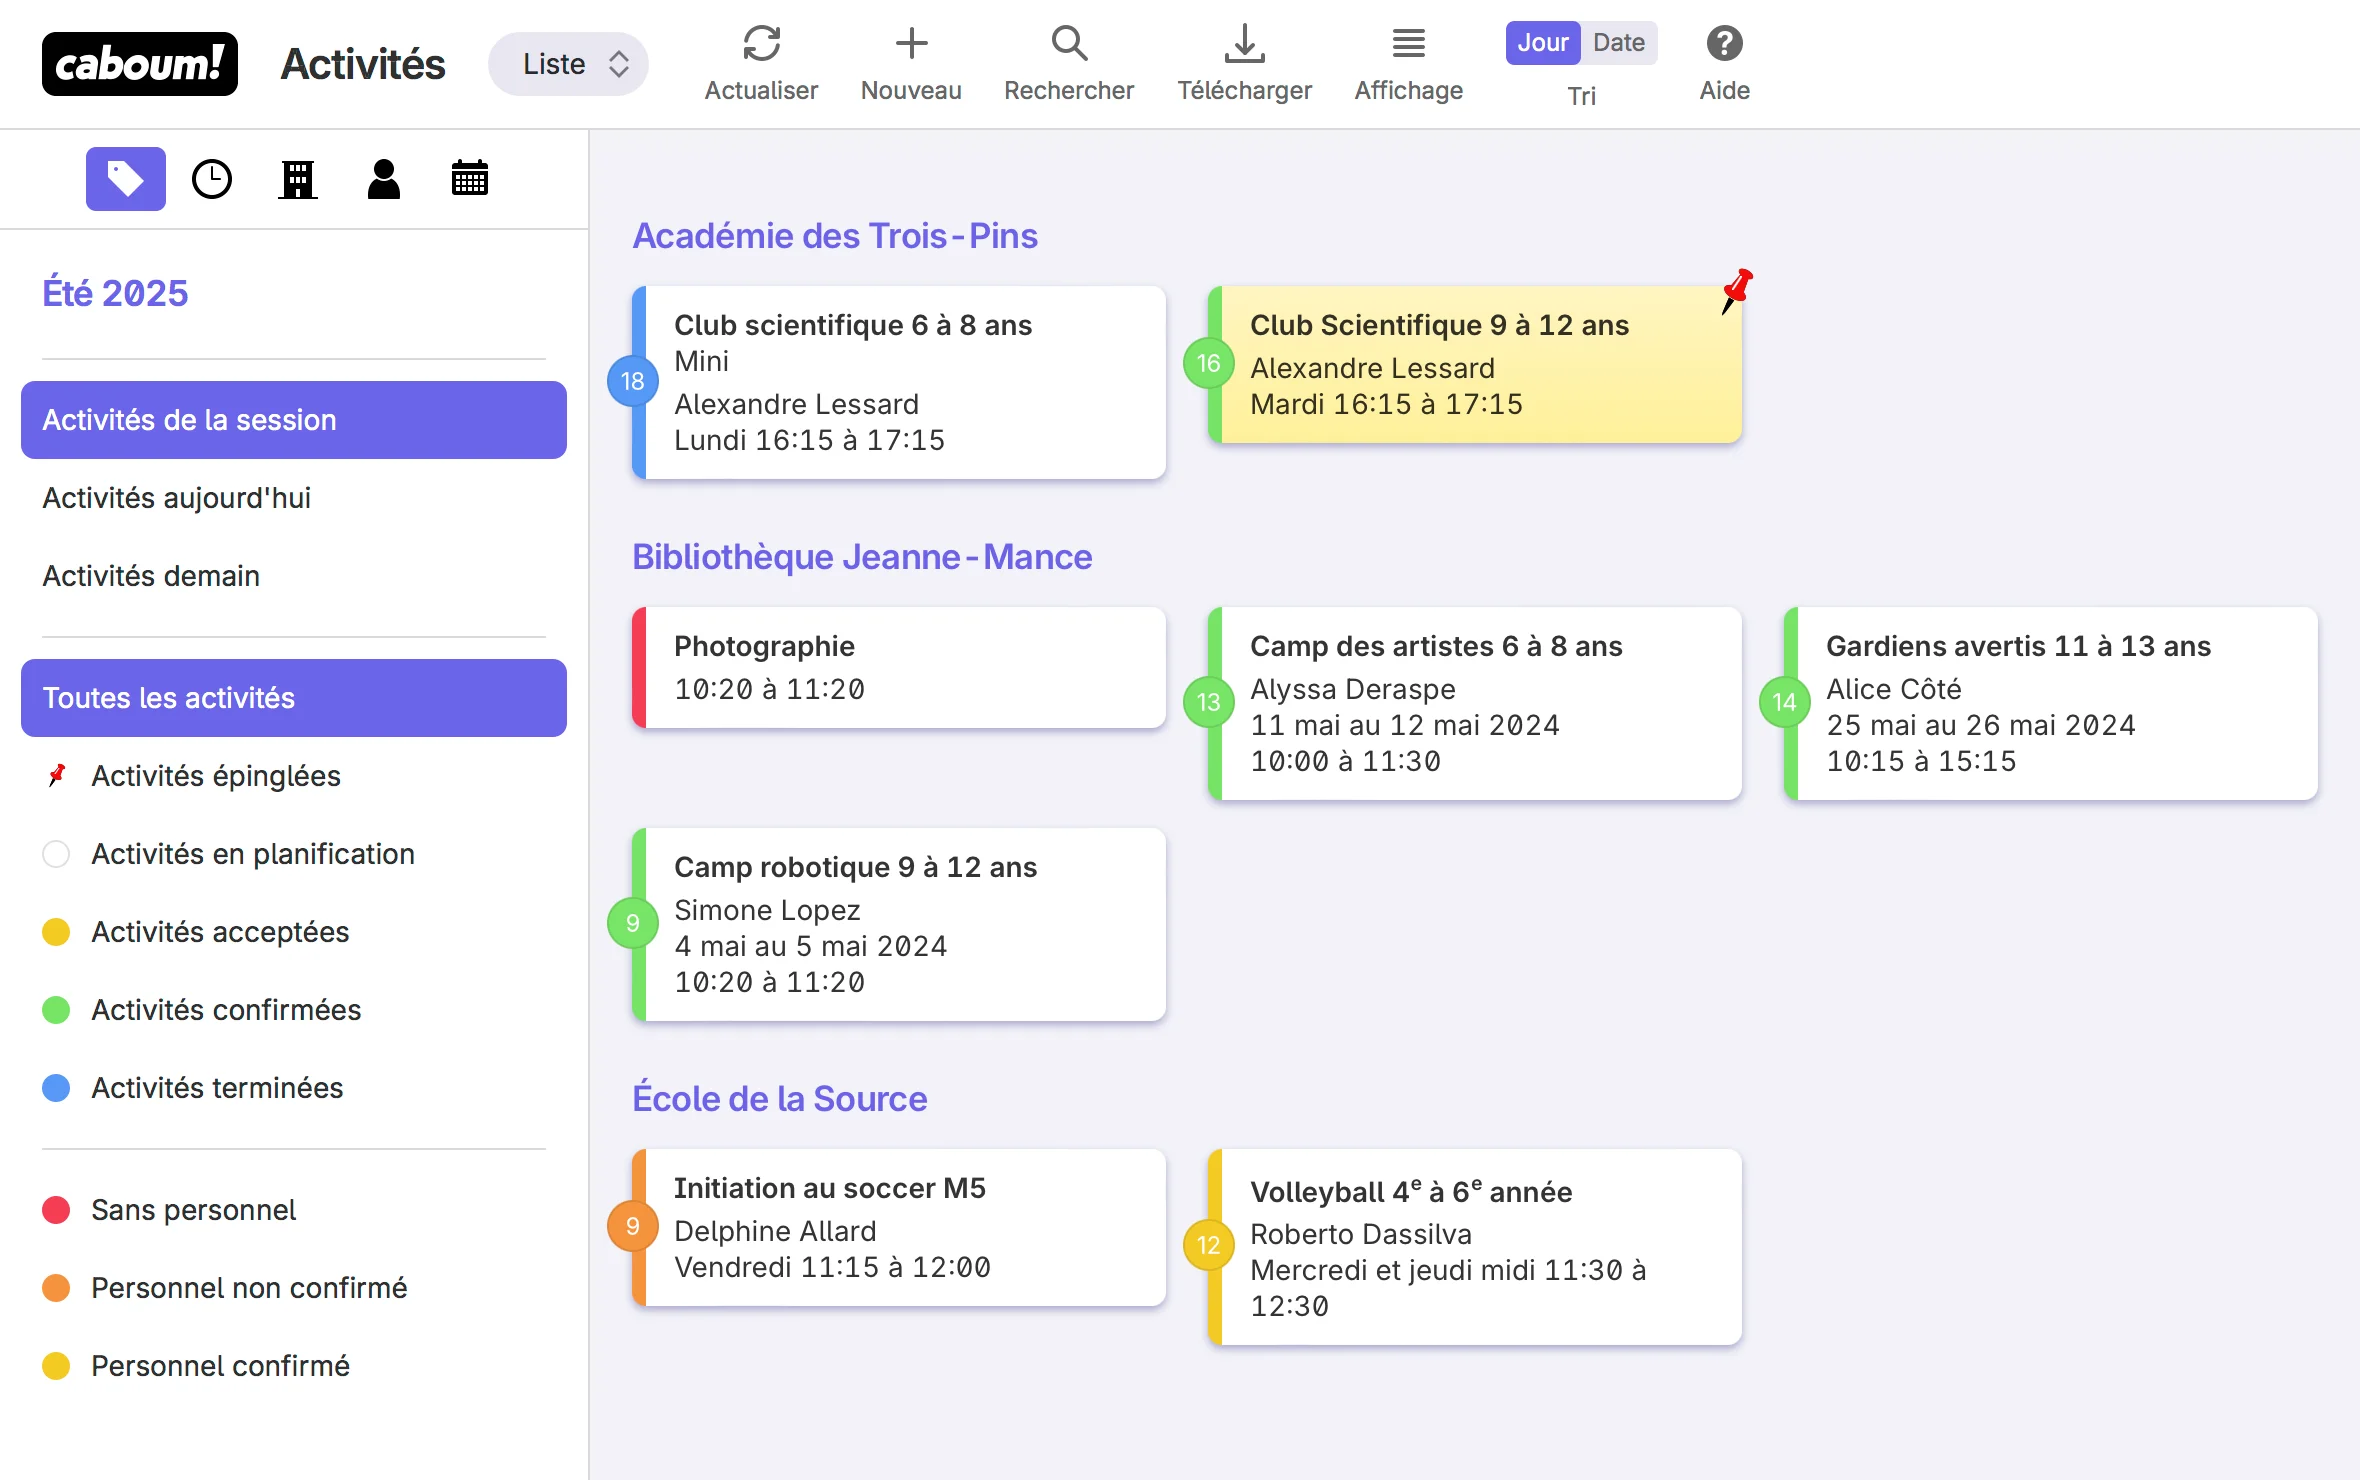Viewport: 2360px width, 1480px height.
Task: Open the Photographie activity card
Action: [x=900, y=667]
